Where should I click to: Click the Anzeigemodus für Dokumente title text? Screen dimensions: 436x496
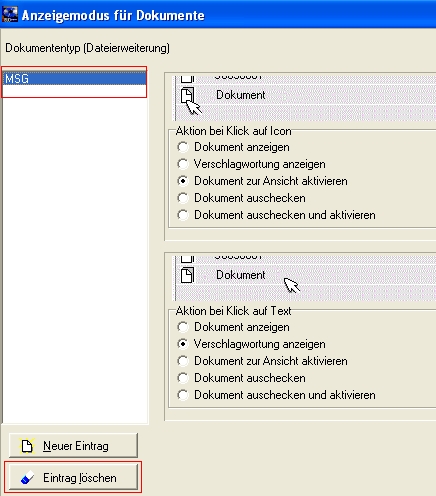coord(113,15)
